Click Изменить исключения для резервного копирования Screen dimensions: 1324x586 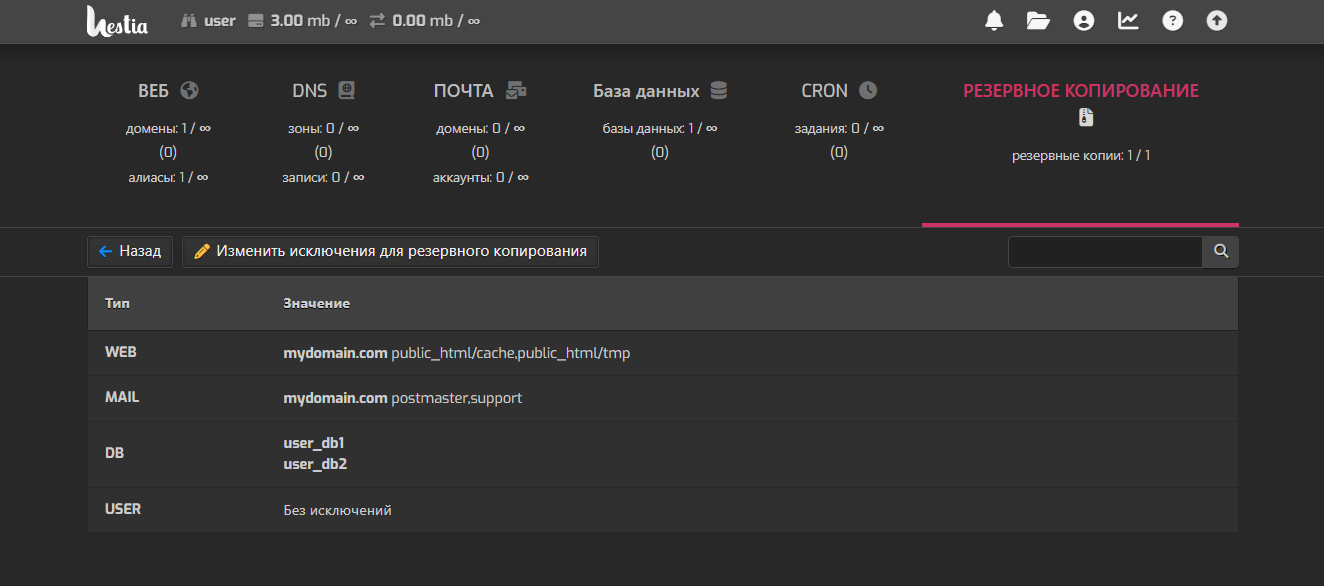[391, 252]
